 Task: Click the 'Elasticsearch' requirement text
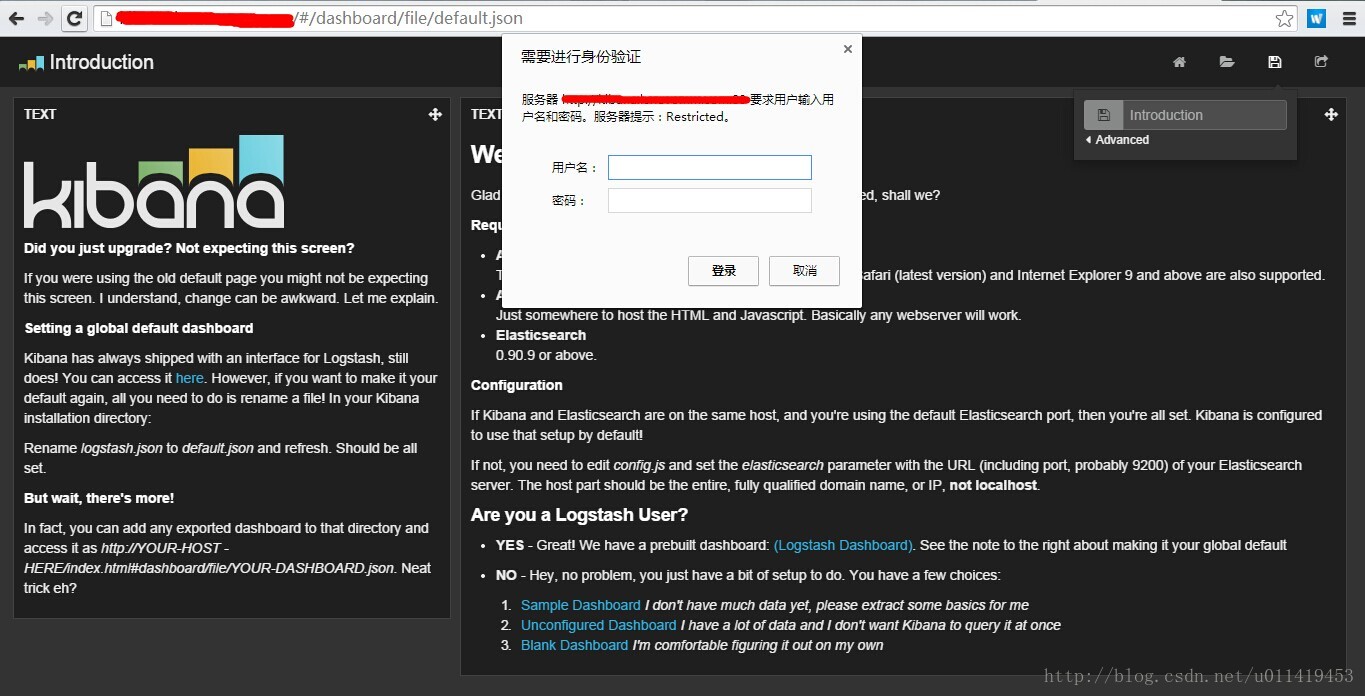pos(541,335)
